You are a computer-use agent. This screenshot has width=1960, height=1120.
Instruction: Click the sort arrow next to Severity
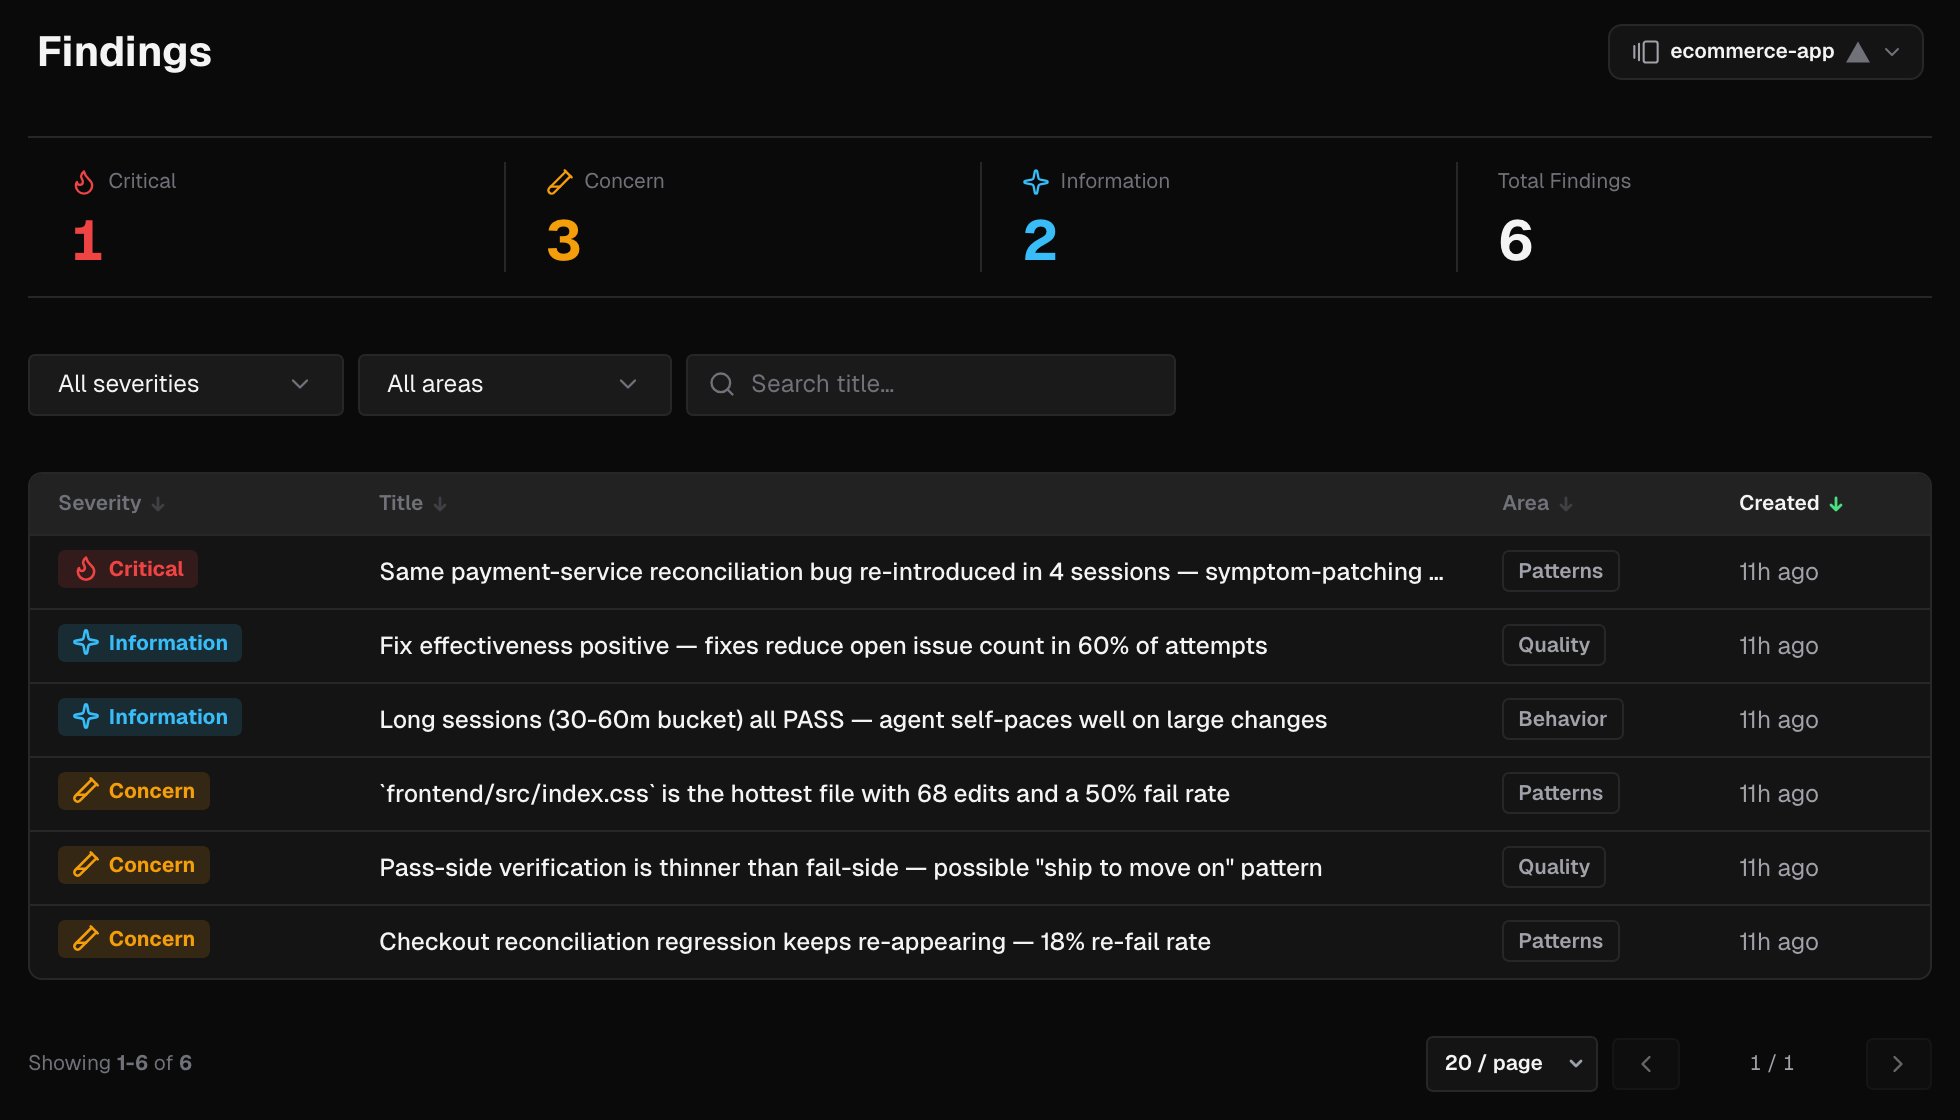[x=158, y=504]
